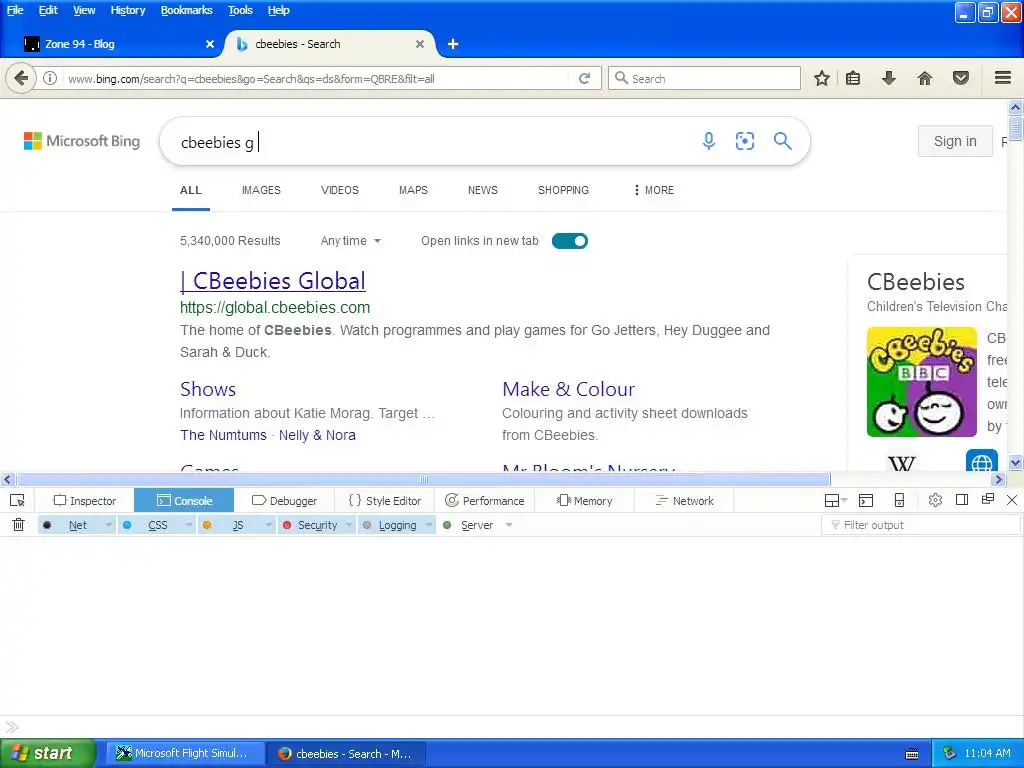
Task: Expand the MORE search categories menu
Action: click(653, 190)
